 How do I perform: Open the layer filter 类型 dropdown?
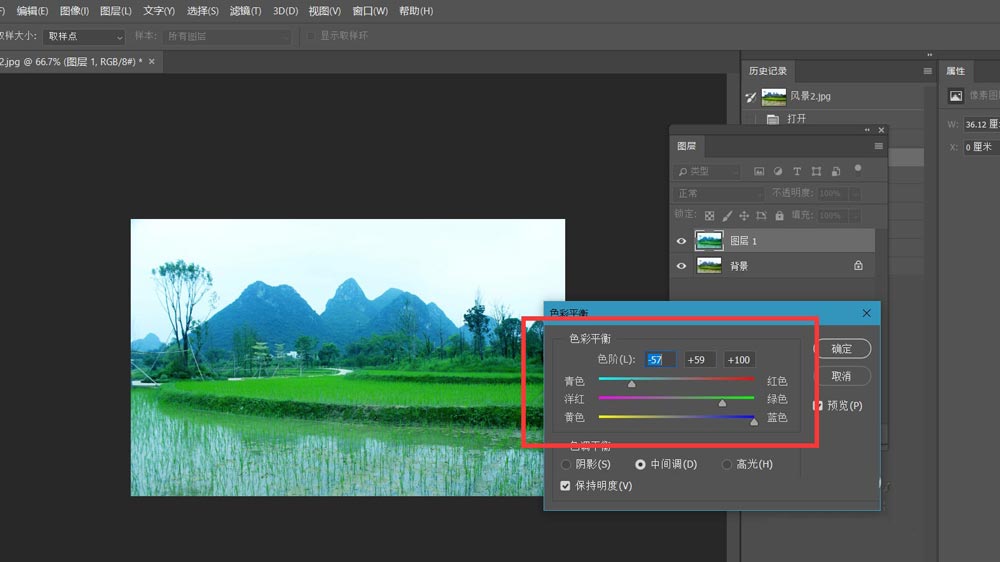click(x=707, y=171)
